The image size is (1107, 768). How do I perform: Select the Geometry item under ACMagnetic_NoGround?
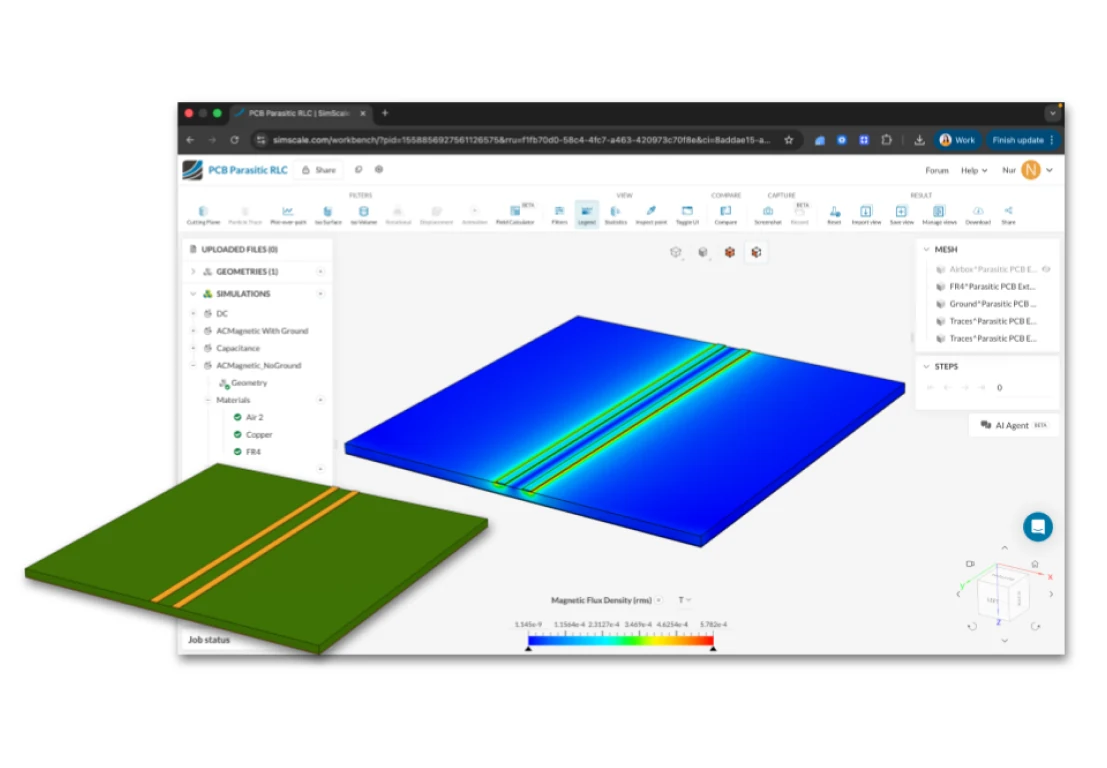click(x=249, y=383)
